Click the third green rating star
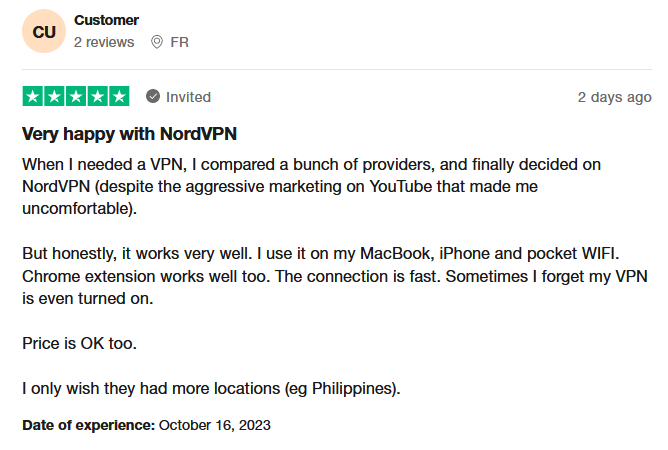Screen dimensions: 668x450 (76, 96)
